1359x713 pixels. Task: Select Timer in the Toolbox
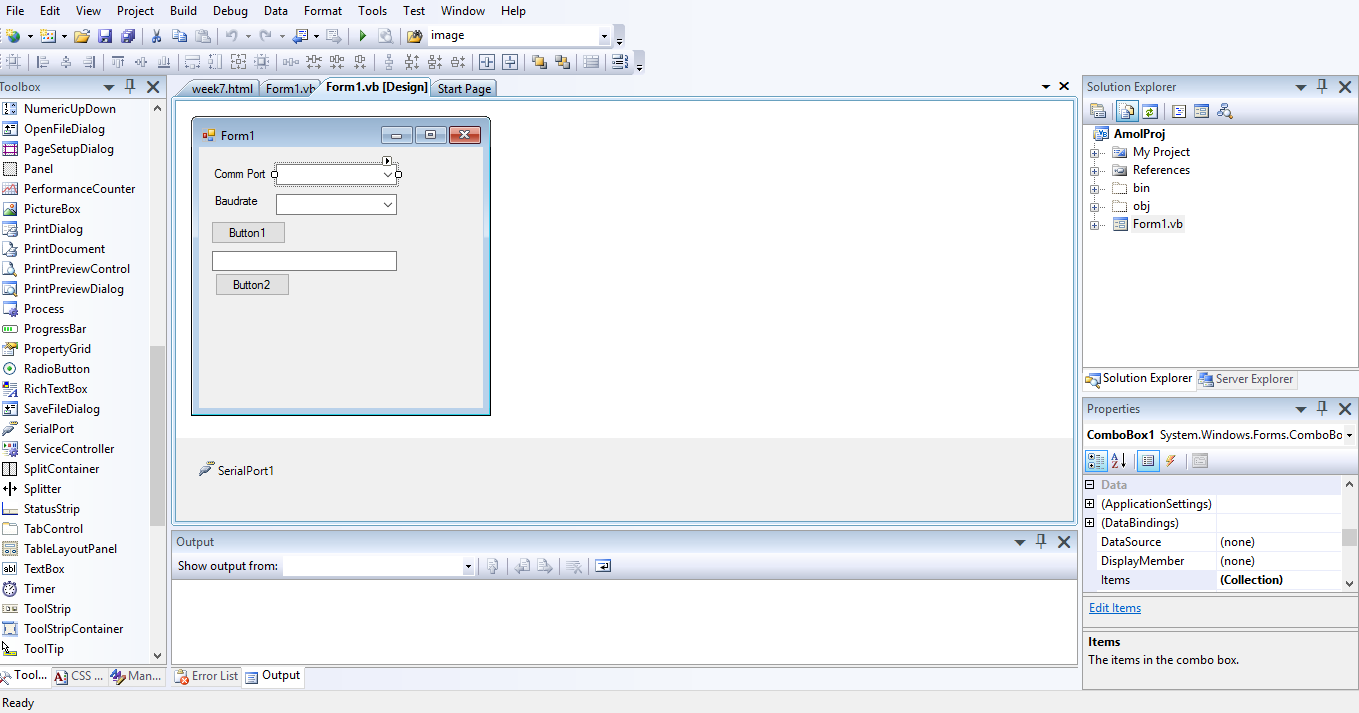point(40,589)
